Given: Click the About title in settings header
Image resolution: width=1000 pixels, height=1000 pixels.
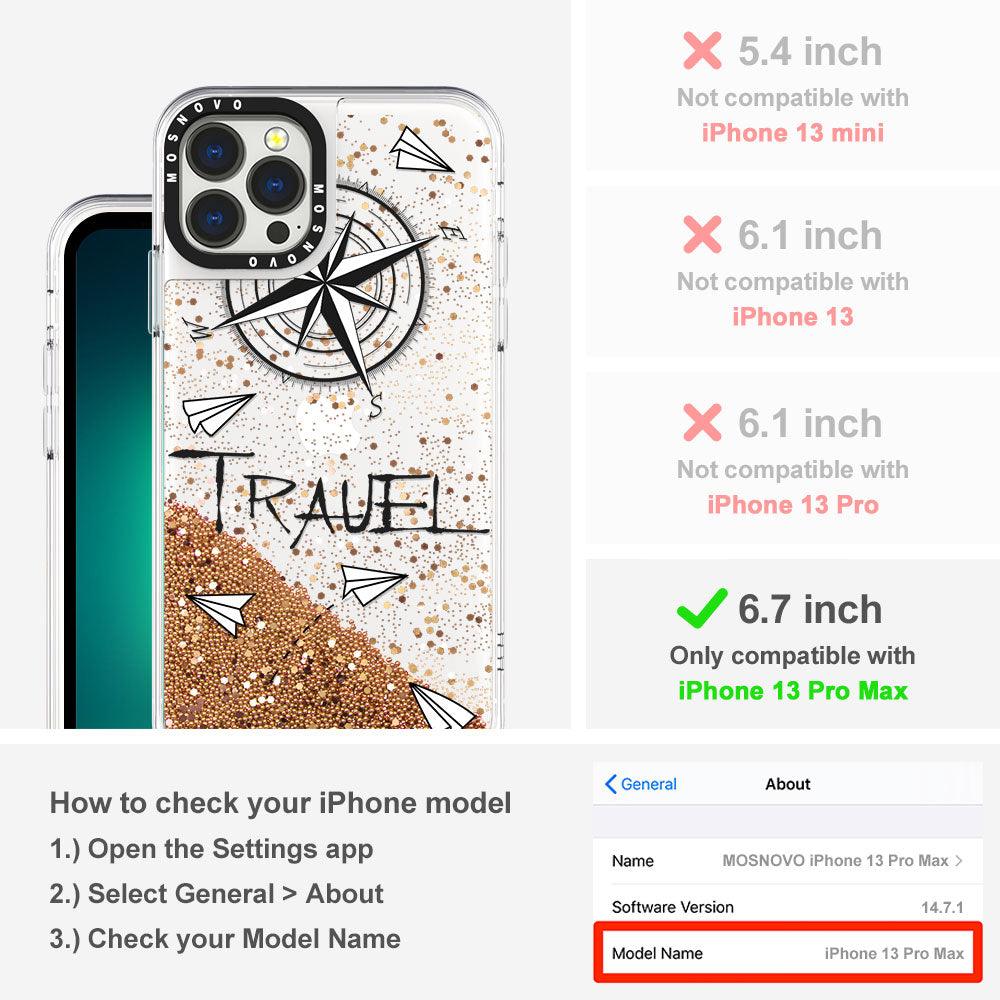Looking at the screenshot, I should point(788,784).
